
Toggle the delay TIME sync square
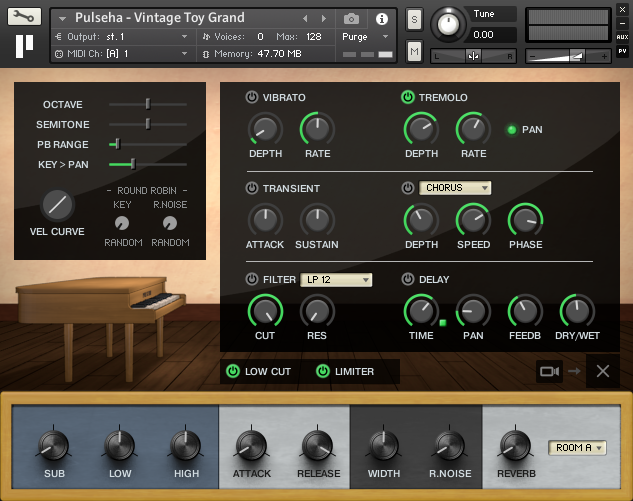443,323
